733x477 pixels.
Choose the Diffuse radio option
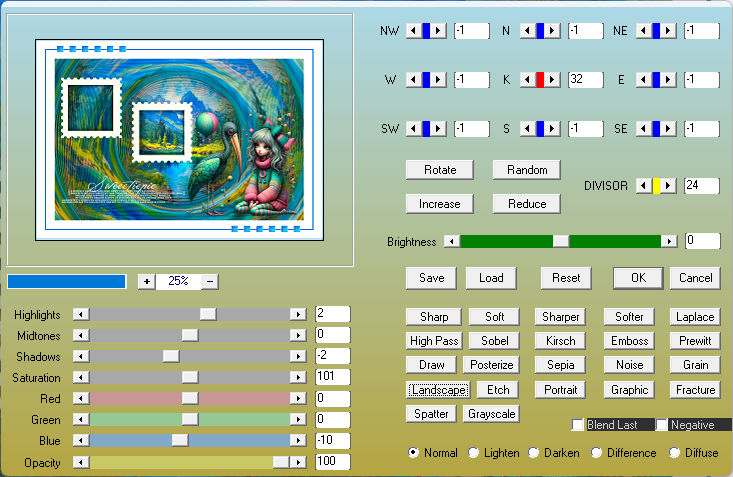pyautogui.click(x=675, y=453)
